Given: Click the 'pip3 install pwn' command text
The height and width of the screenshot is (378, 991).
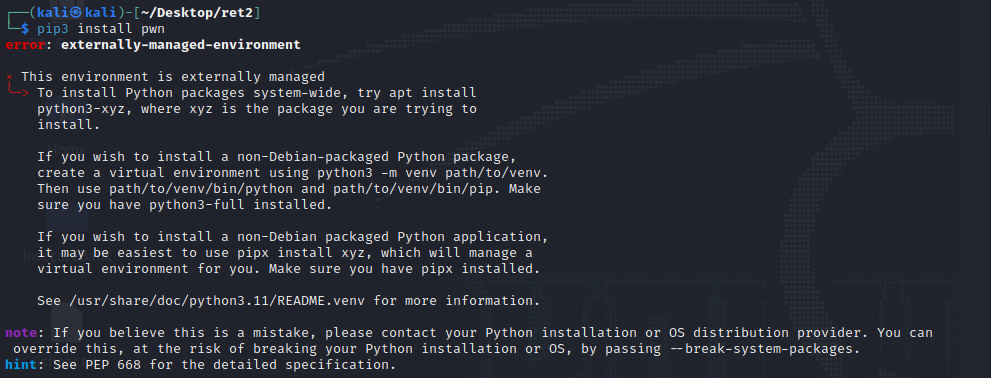Looking at the screenshot, I should click(101, 29).
